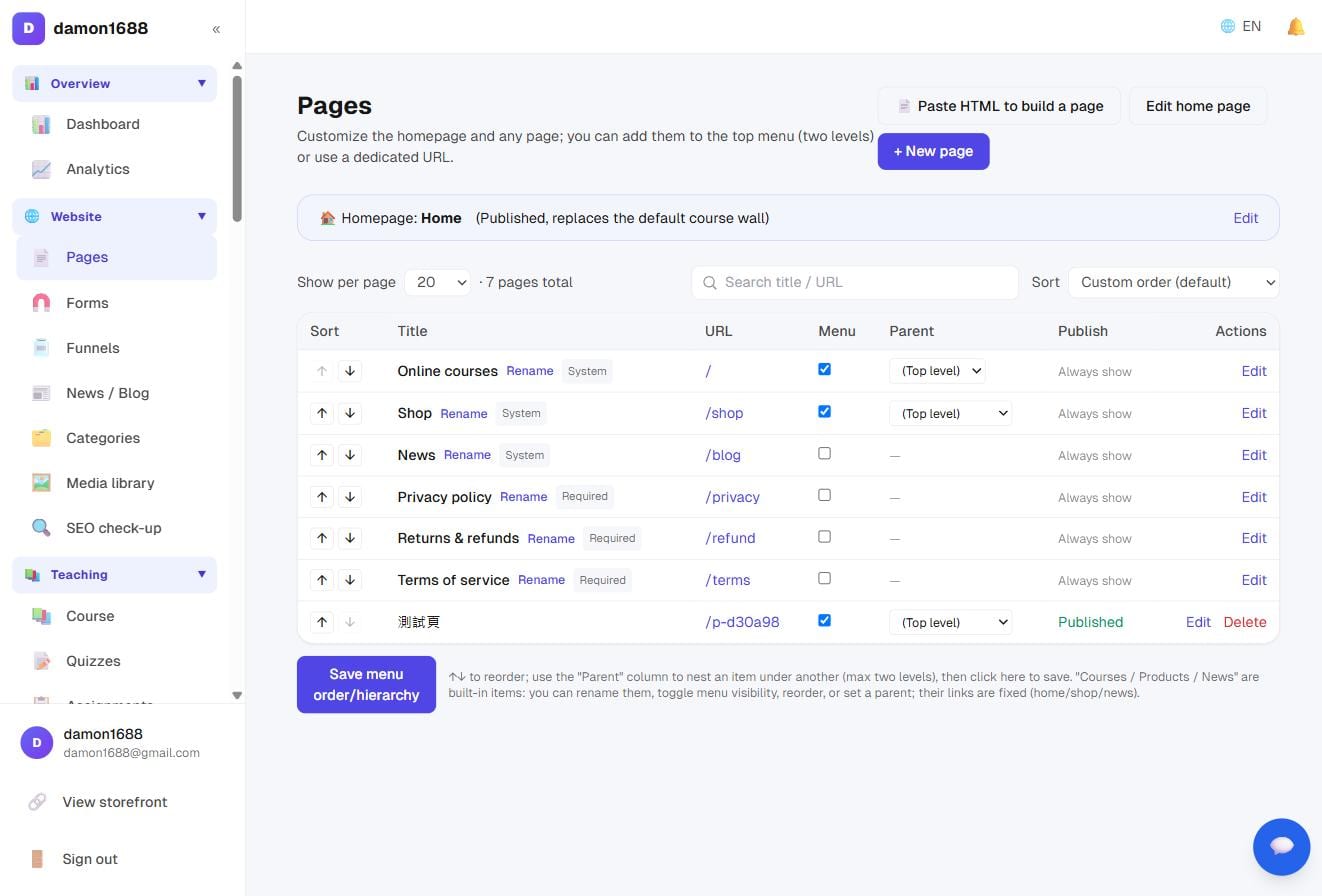The image size is (1322, 896).
Task: Move Returns & refunds row down
Action: 350,538
